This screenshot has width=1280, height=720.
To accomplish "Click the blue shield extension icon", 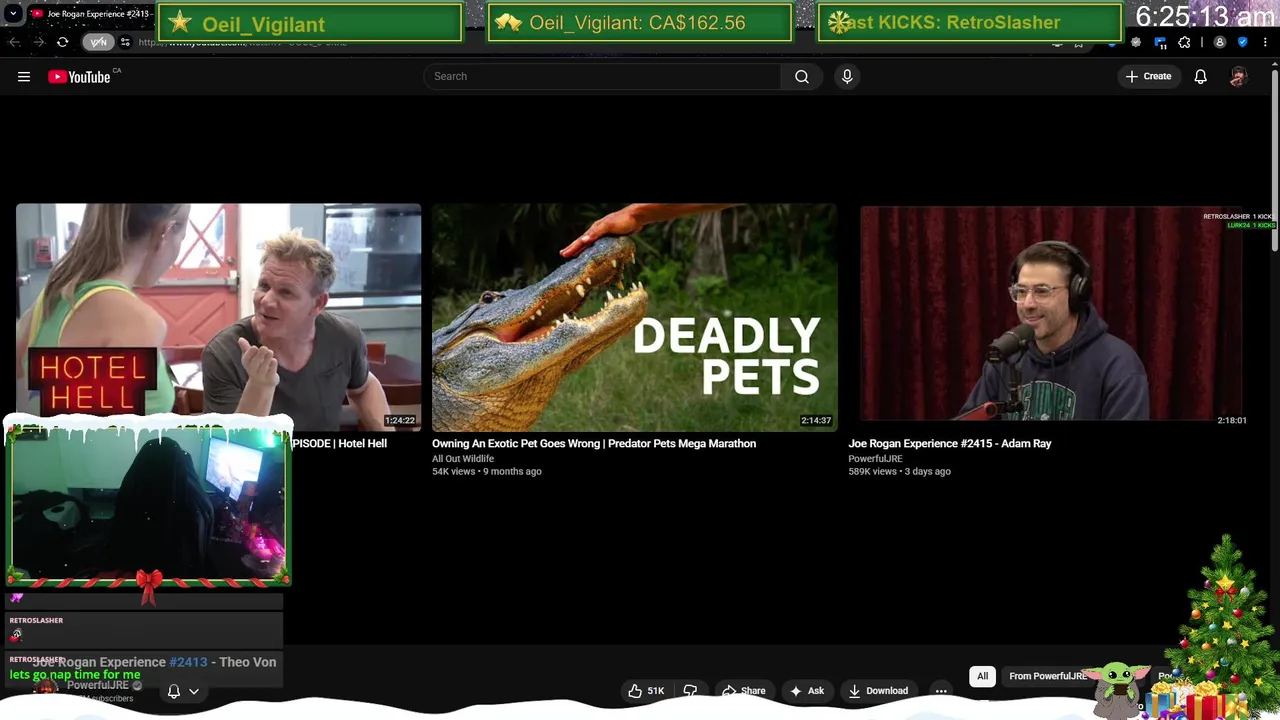I will pyautogui.click(x=1242, y=42).
